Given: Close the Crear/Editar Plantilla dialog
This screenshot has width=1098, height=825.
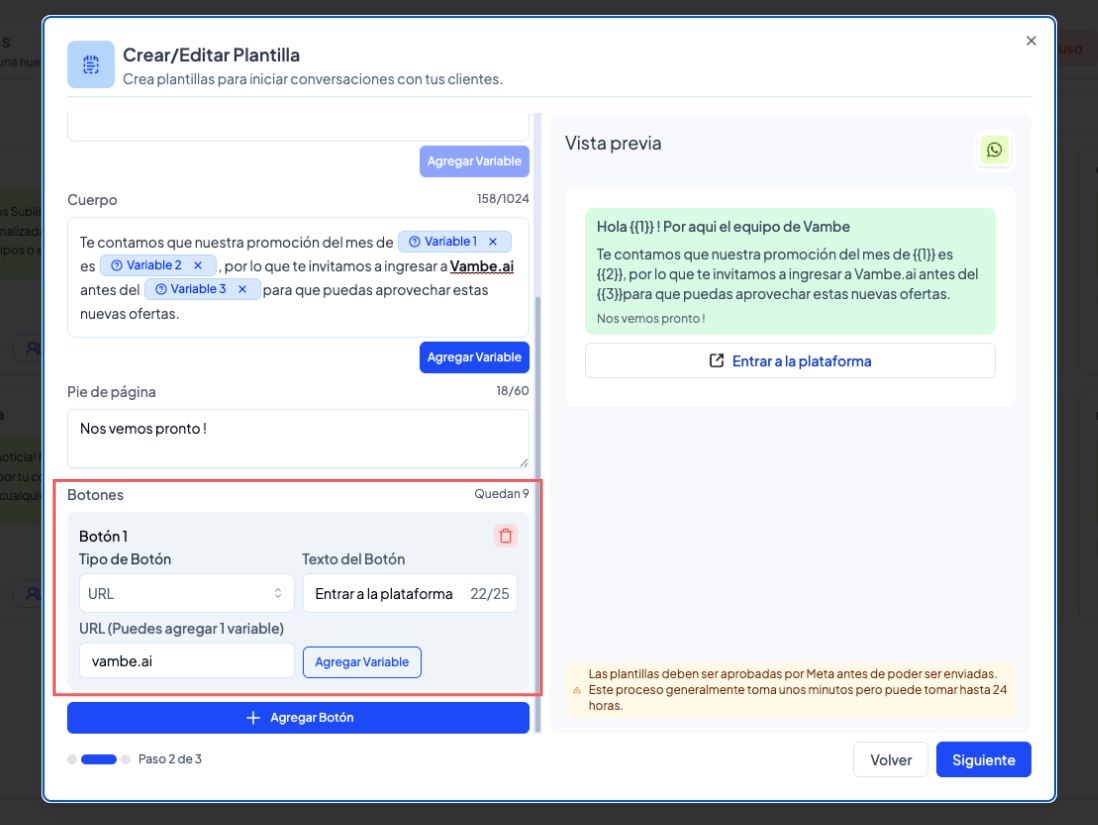Looking at the screenshot, I should (1031, 41).
